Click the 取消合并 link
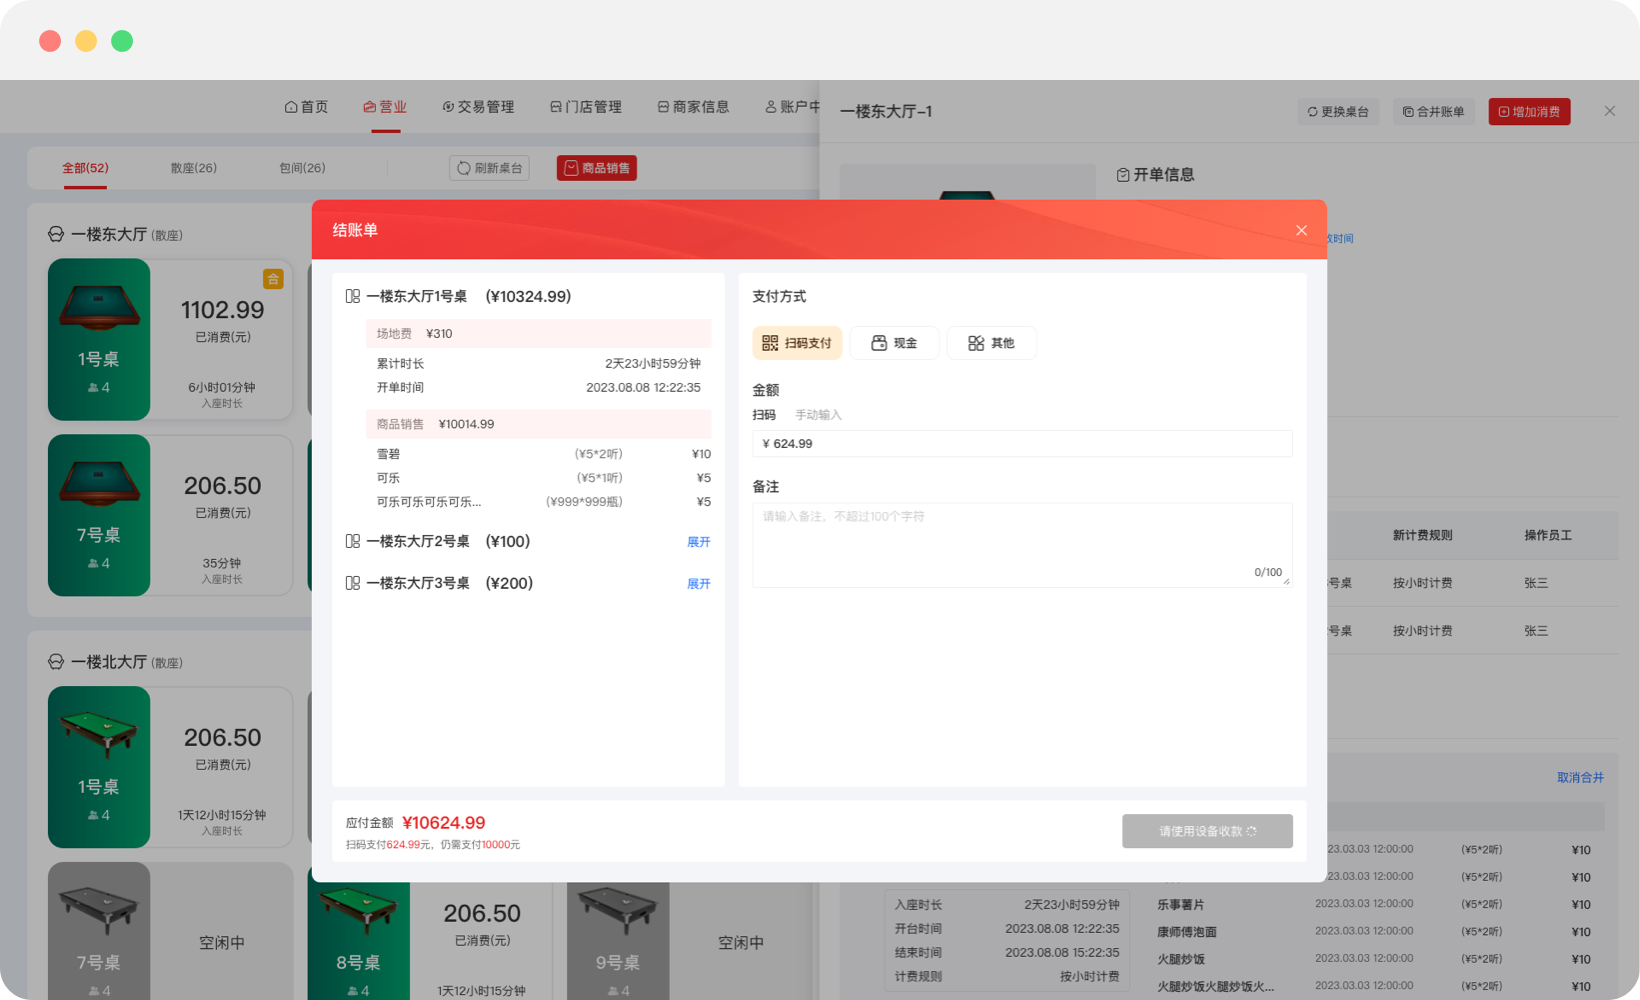The width and height of the screenshot is (1640, 1000). point(1581,777)
